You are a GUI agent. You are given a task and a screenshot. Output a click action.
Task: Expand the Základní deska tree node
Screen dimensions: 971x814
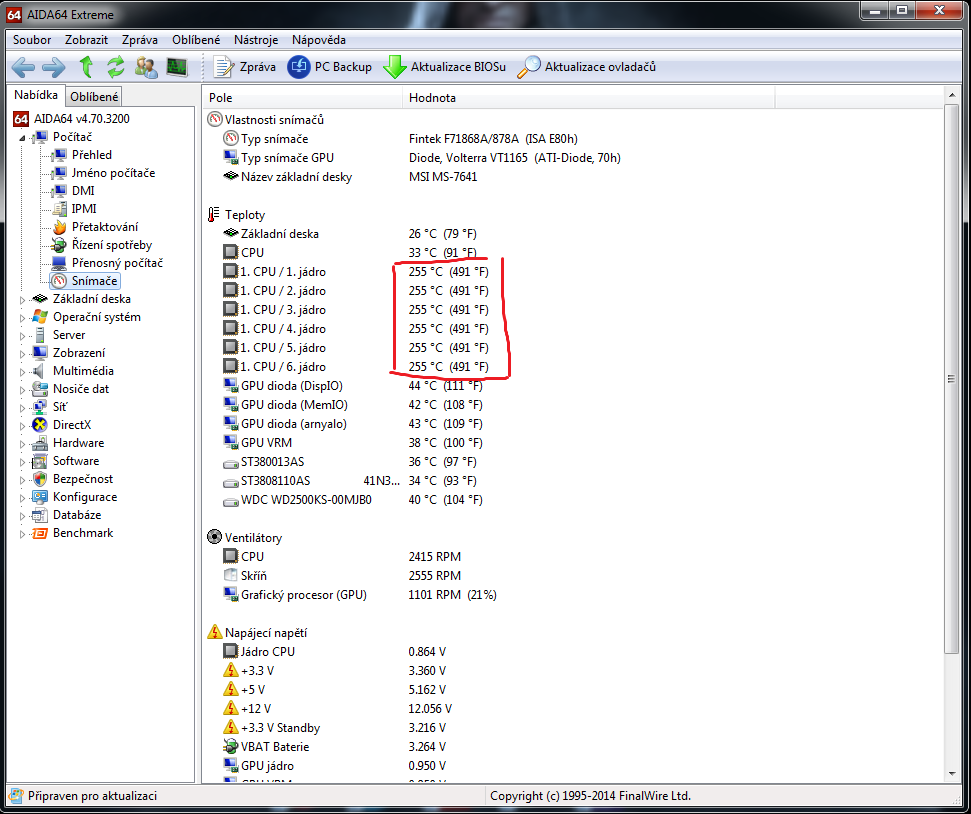coord(22,300)
